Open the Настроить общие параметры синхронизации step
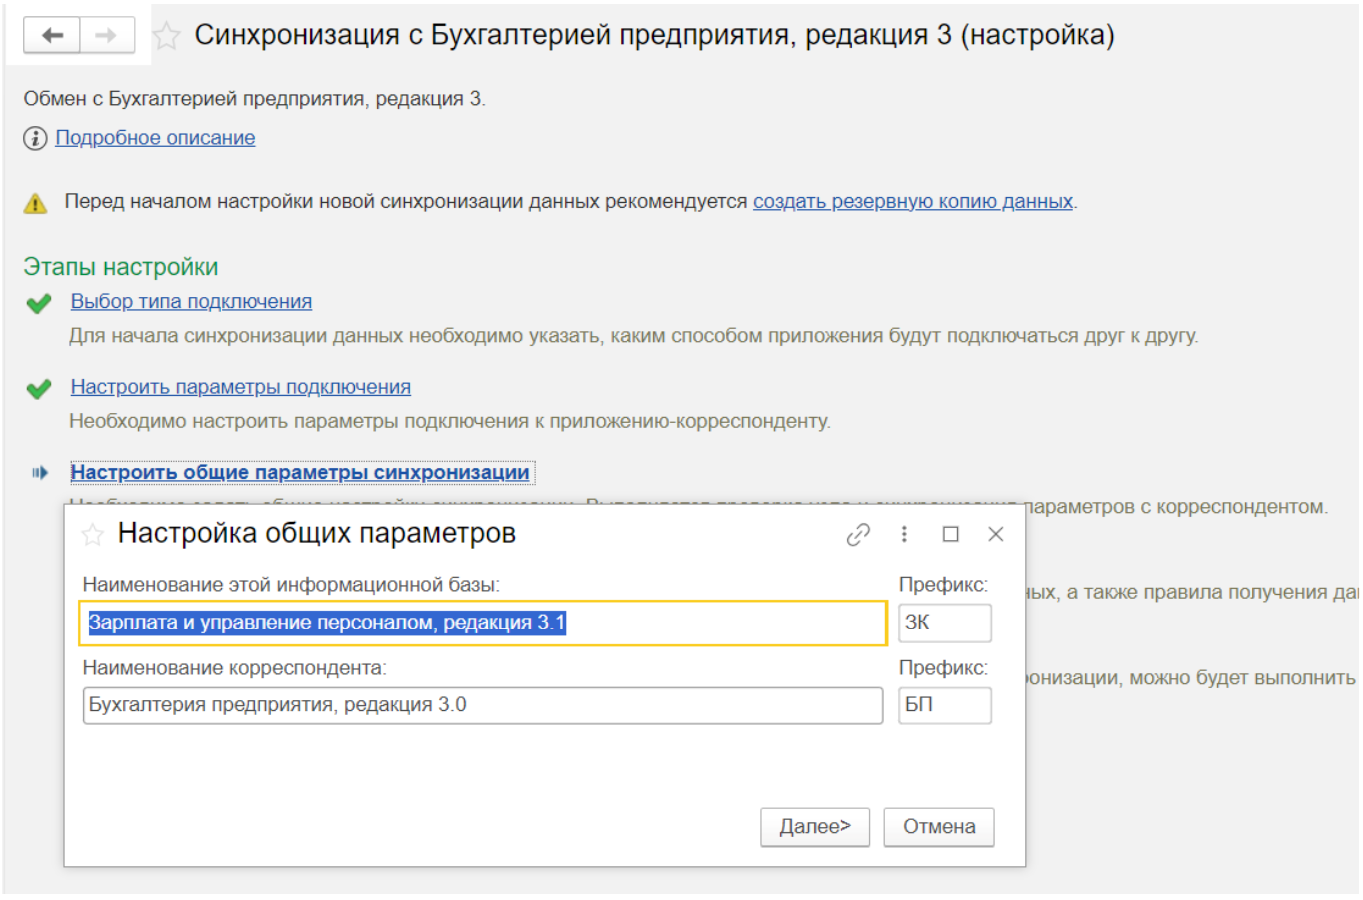Viewport: 1363px width, 900px height. (x=299, y=472)
